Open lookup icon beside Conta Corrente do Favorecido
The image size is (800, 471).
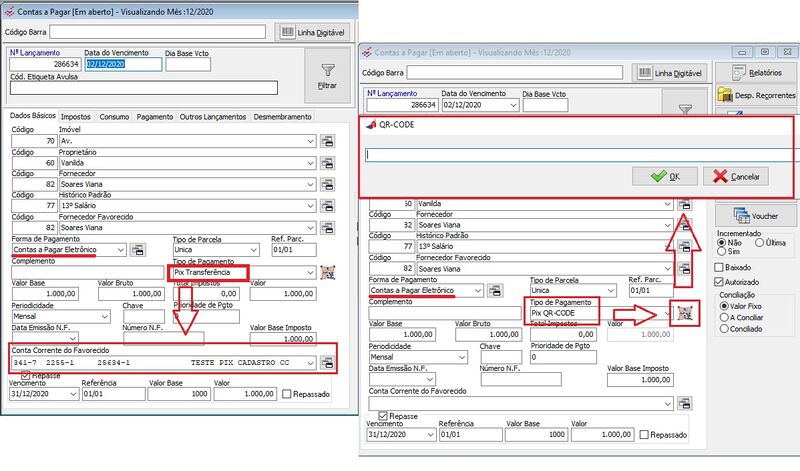click(x=326, y=362)
